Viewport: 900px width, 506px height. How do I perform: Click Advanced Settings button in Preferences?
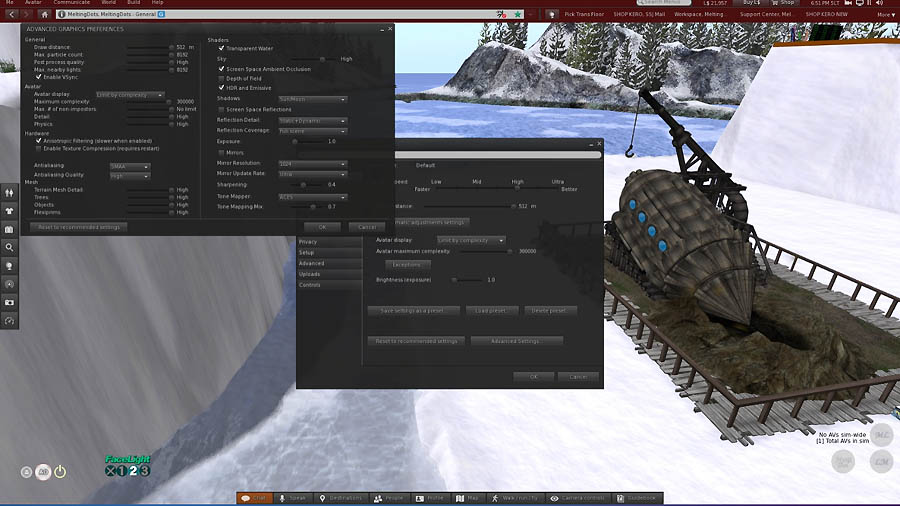pyautogui.click(x=516, y=341)
